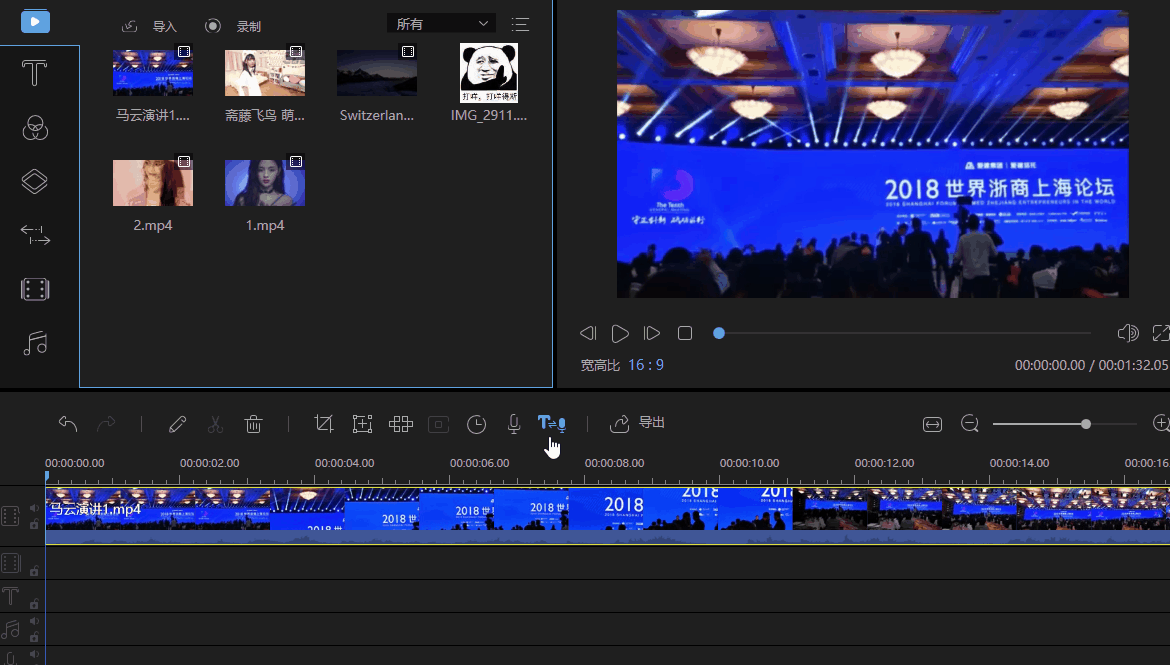Open the Text panel in left sidebar
Screen dimensions: 1170x665
click(34, 73)
